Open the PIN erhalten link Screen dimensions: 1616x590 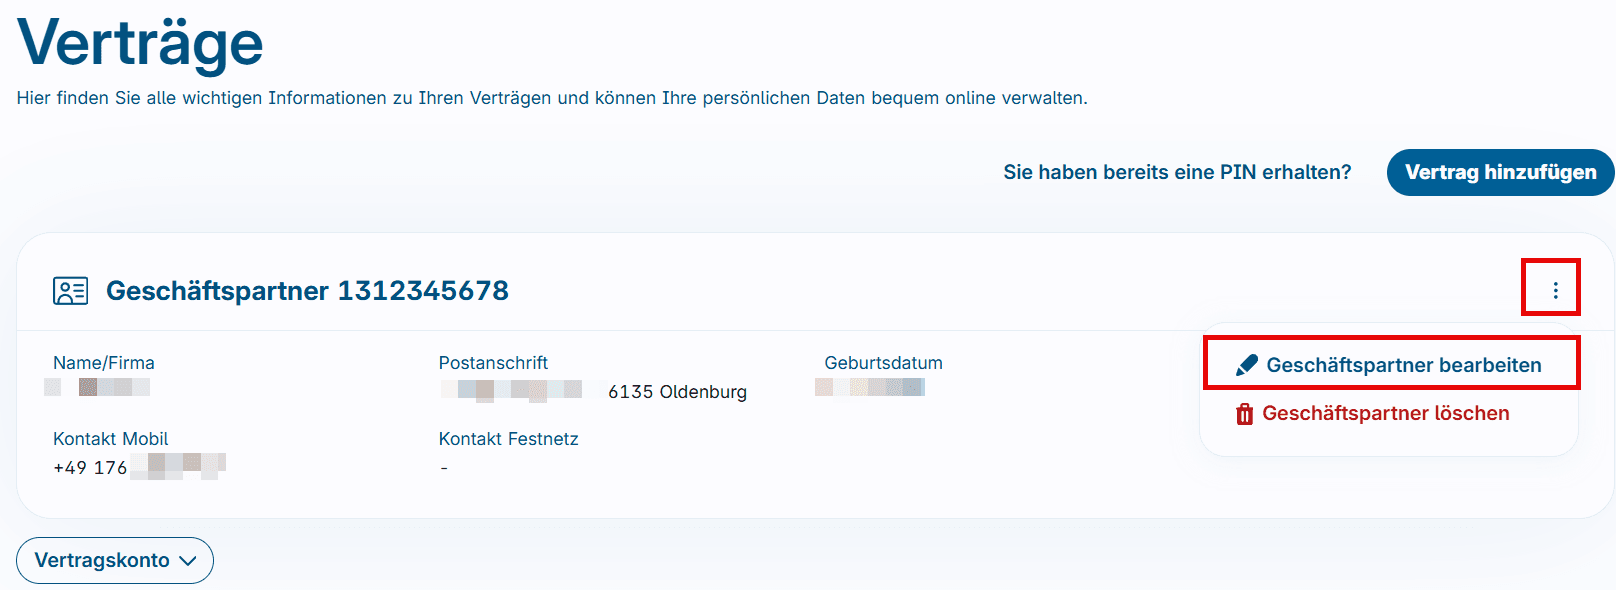(1177, 172)
